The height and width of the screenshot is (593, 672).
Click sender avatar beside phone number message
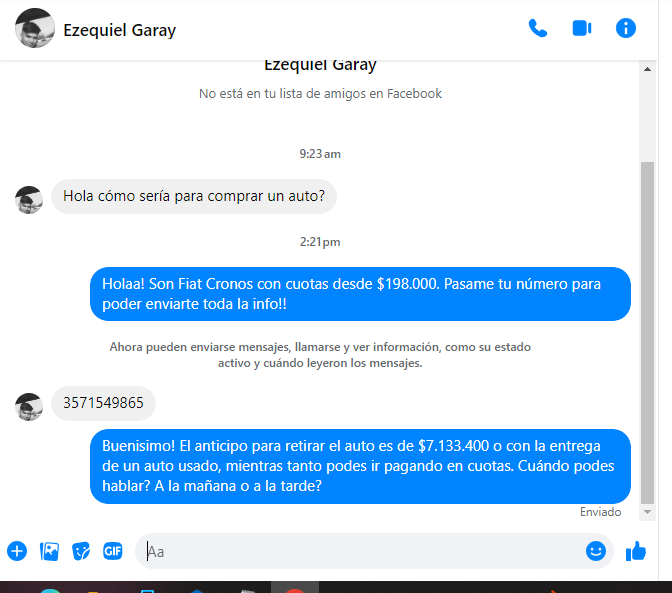[29, 407]
